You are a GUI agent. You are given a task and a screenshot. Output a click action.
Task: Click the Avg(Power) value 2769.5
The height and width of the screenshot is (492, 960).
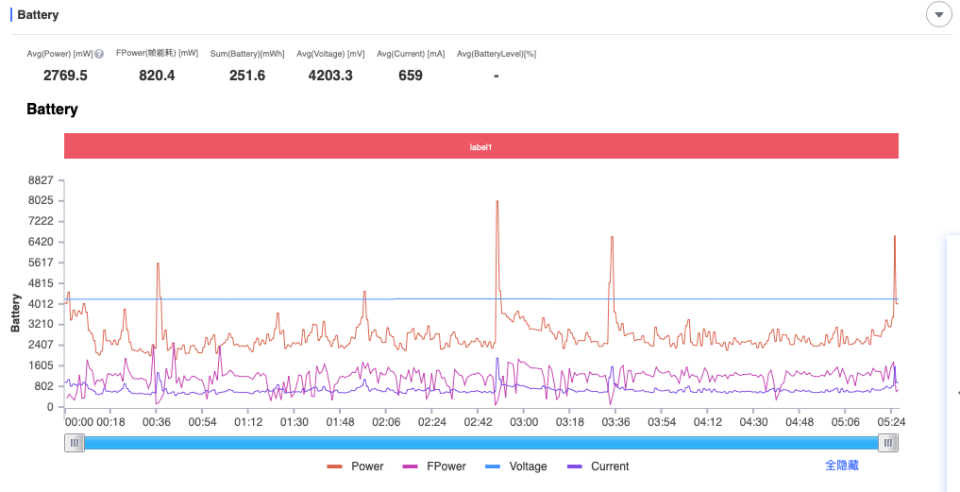click(x=66, y=75)
